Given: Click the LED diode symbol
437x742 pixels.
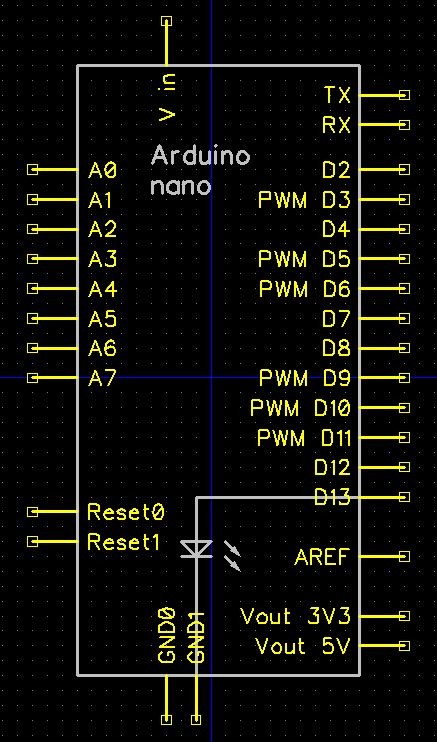Looking at the screenshot, I should point(196,549).
